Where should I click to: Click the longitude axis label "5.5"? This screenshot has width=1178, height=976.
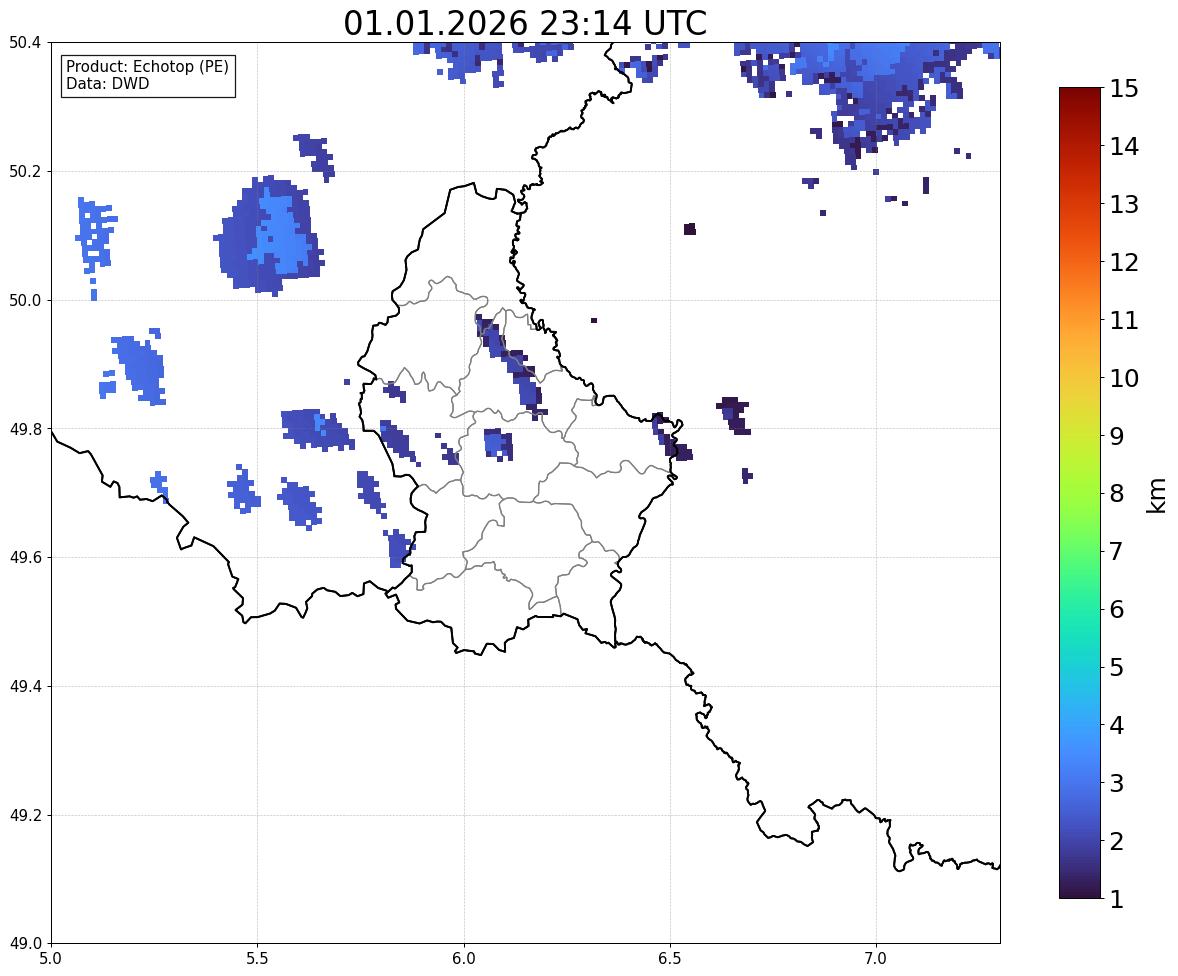[x=258, y=959]
